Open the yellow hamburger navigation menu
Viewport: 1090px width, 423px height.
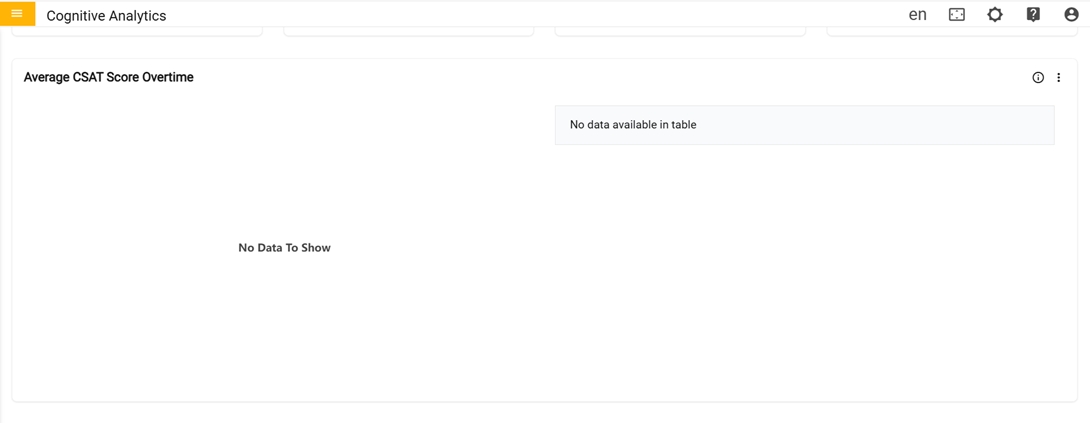tap(17, 14)
